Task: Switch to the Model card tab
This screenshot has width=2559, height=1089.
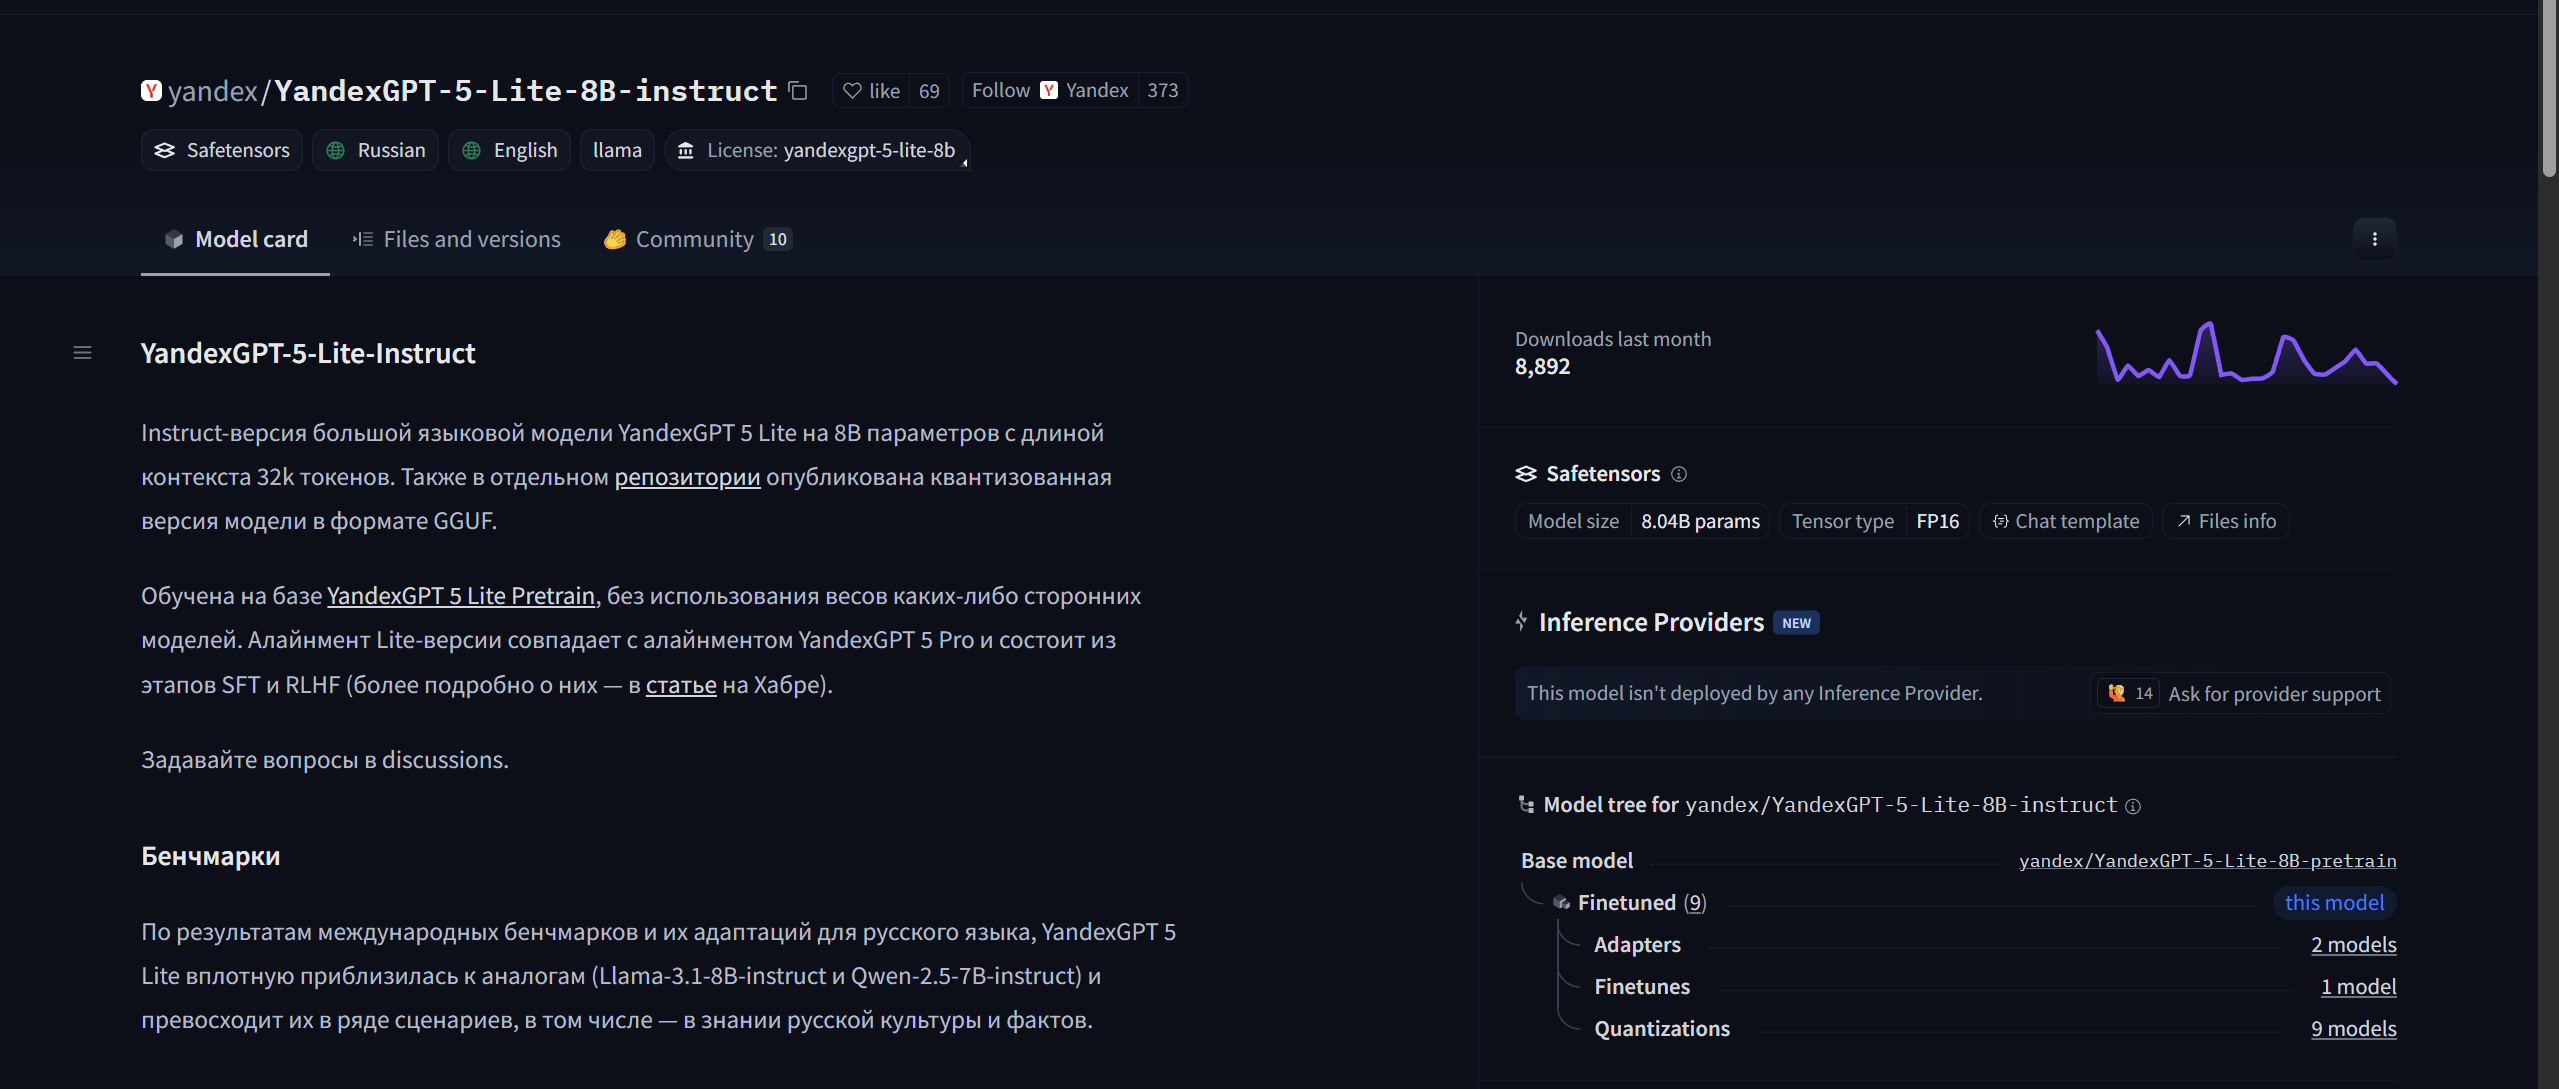Action: [x=235, y=239]
